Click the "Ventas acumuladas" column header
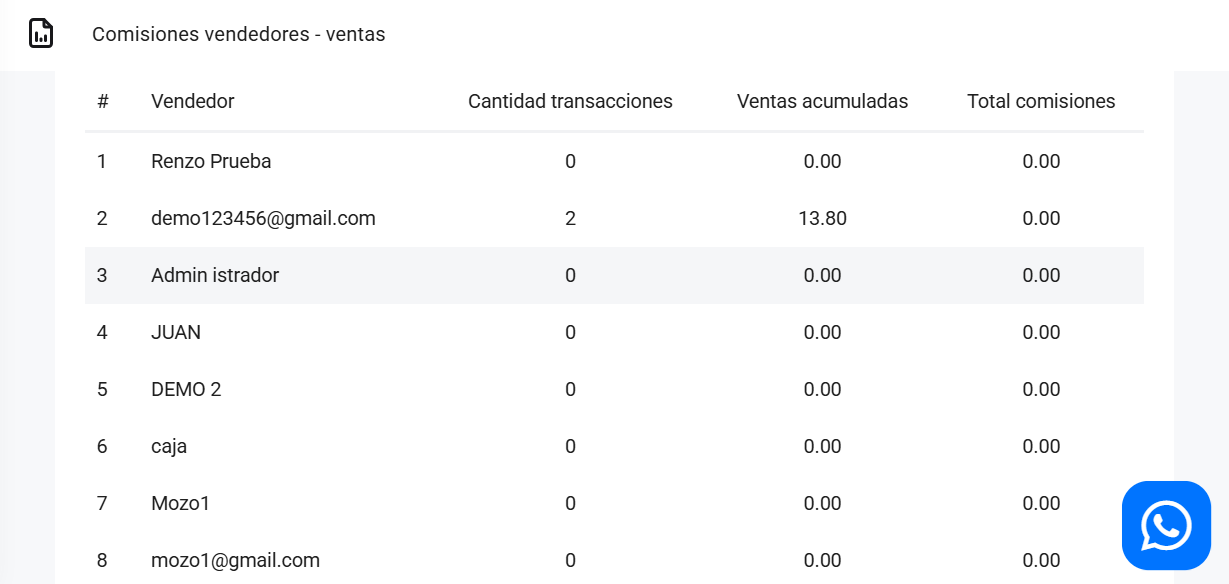This screenshot has height=584, width=1229. point(822,101)
